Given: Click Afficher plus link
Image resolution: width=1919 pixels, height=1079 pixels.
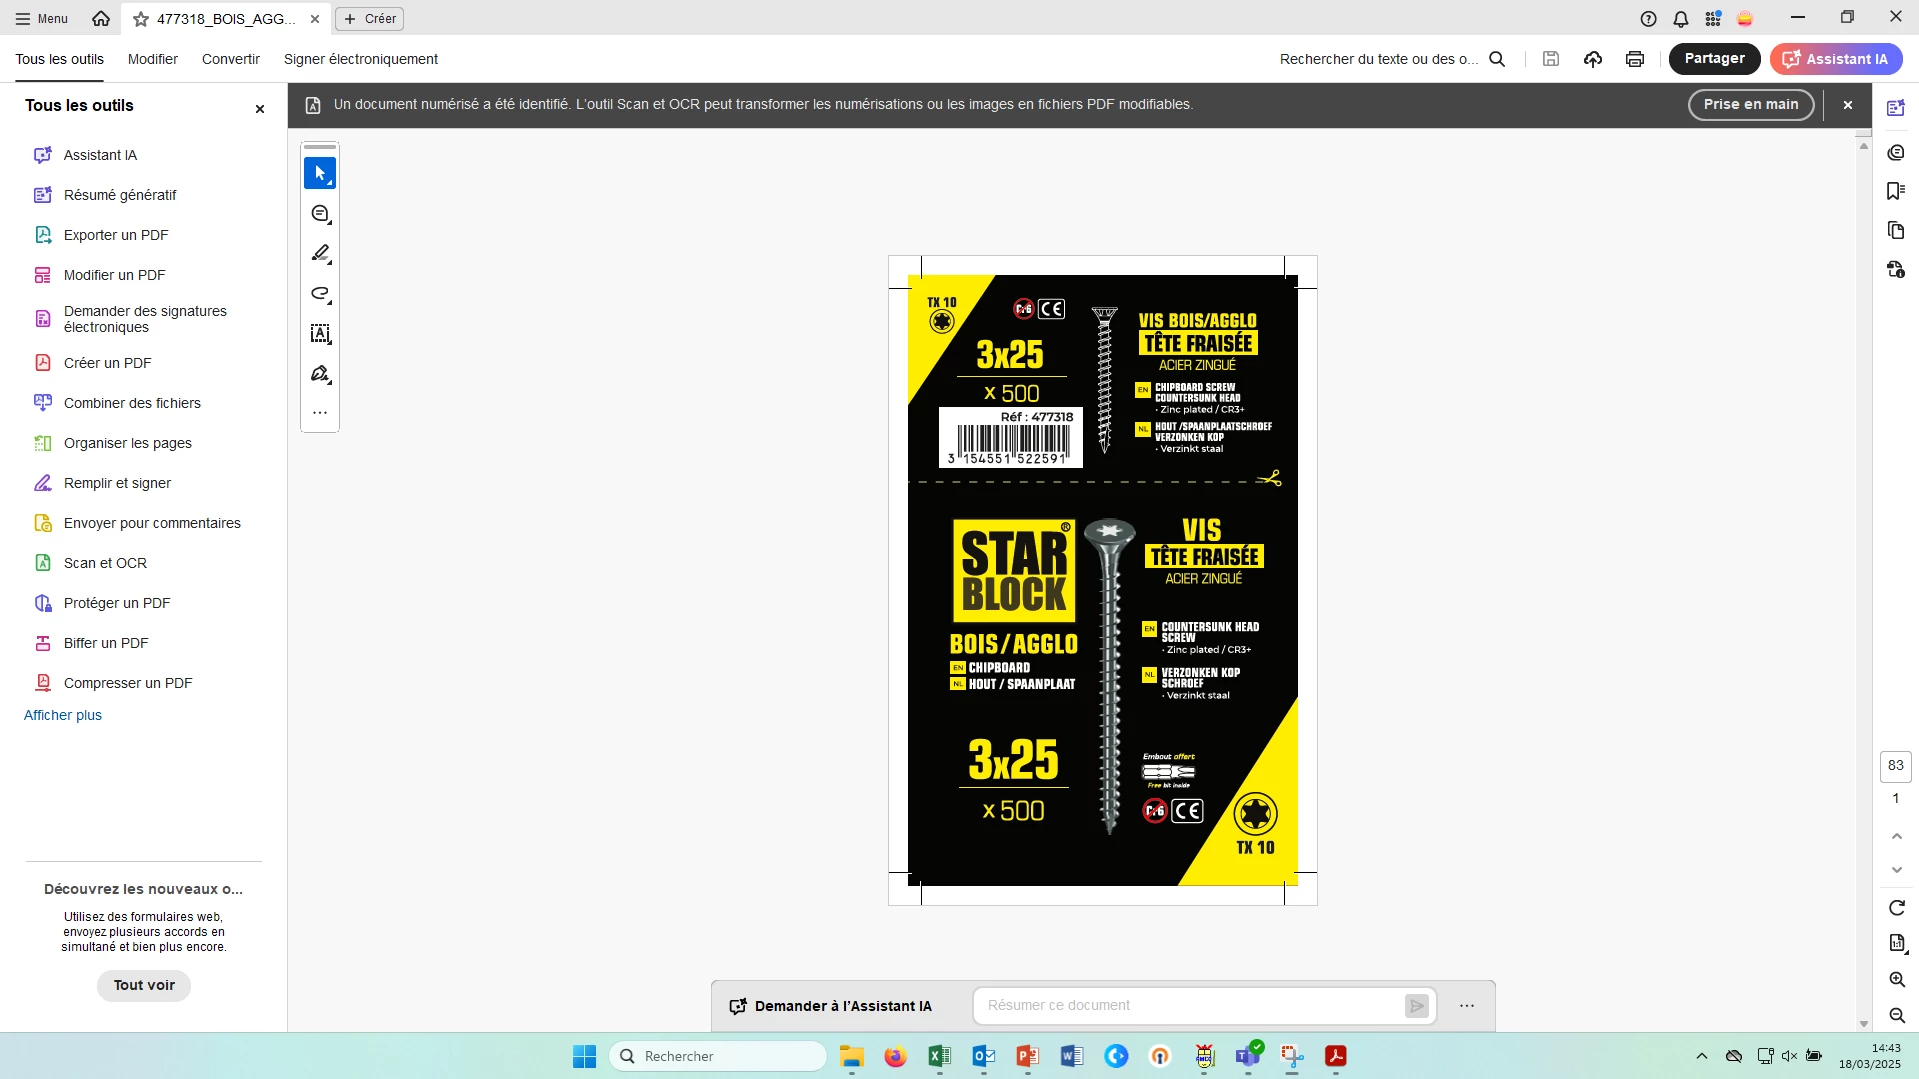Looking at the screenshot, I should [x=63, y=715].
